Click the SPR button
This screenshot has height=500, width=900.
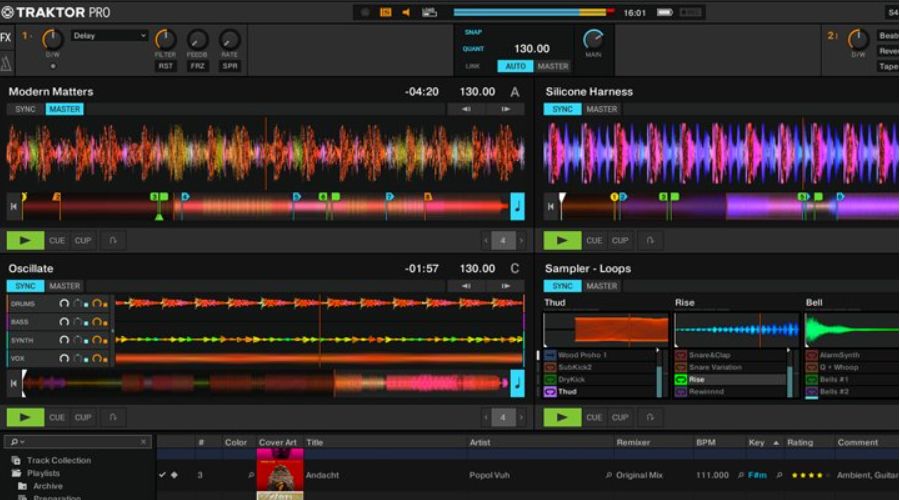(x=230, y=66)
